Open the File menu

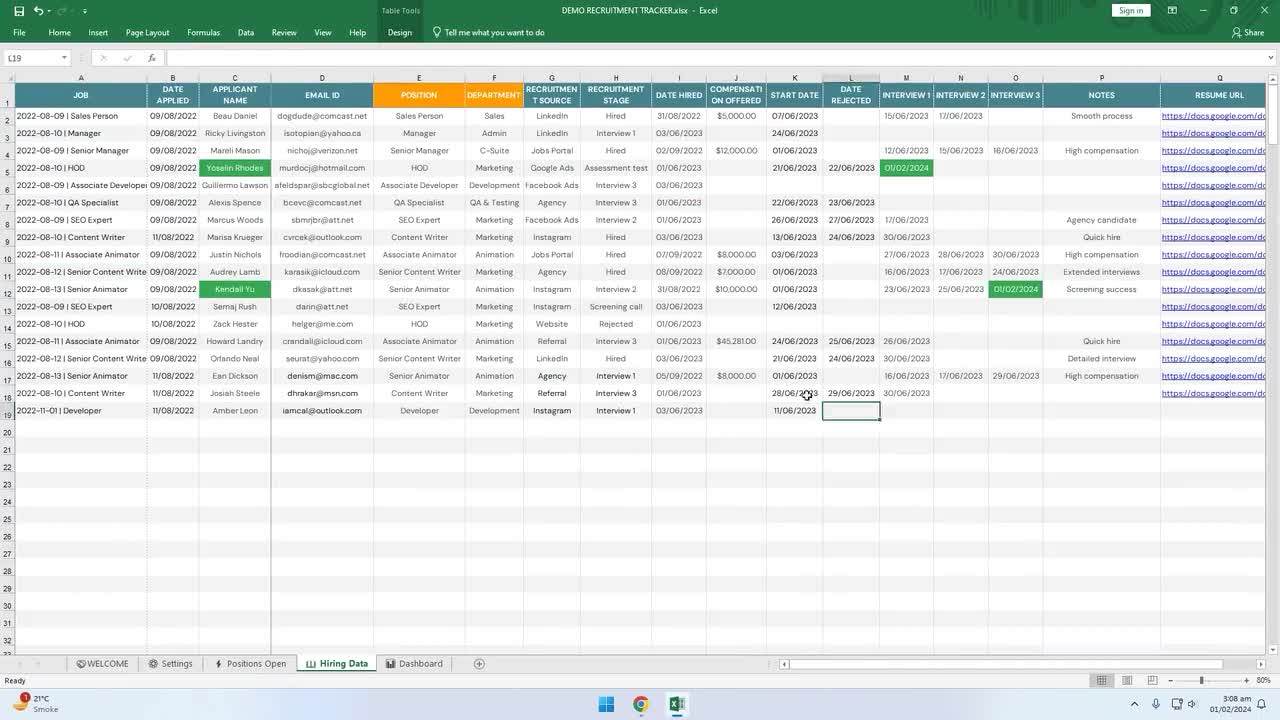[19, 33]
